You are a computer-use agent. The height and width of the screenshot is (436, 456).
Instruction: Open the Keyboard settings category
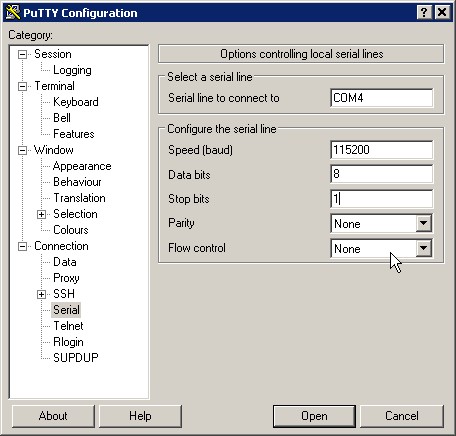[x=76, y=102]
